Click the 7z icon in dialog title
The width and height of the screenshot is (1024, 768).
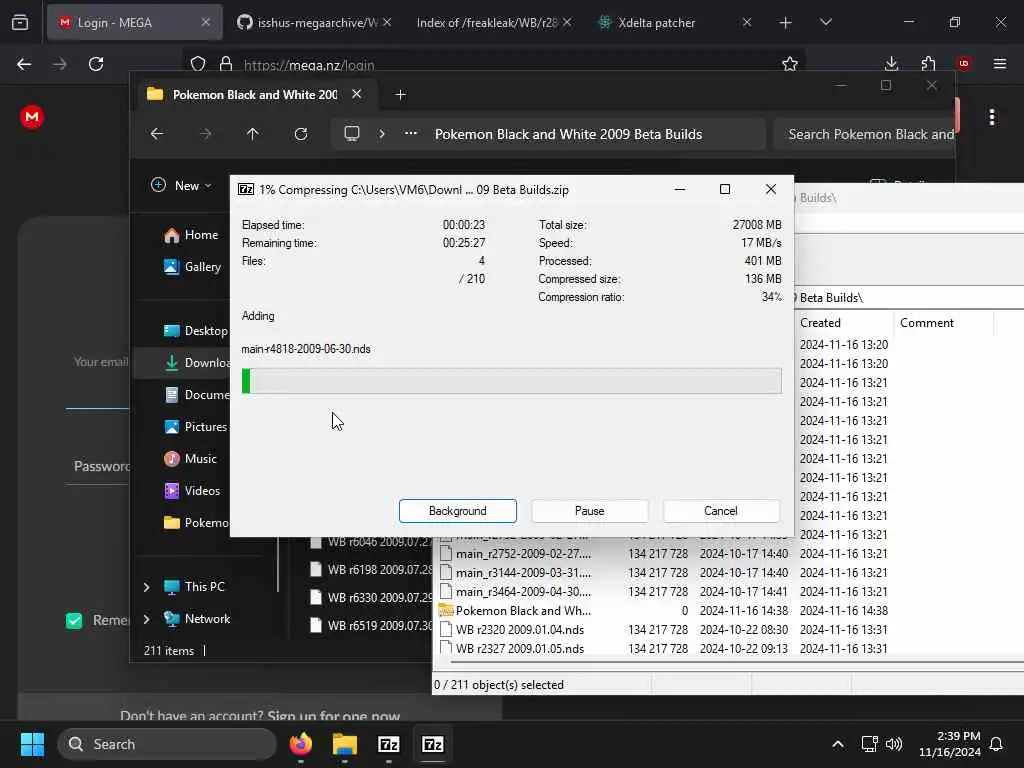(x=246, y=189)
